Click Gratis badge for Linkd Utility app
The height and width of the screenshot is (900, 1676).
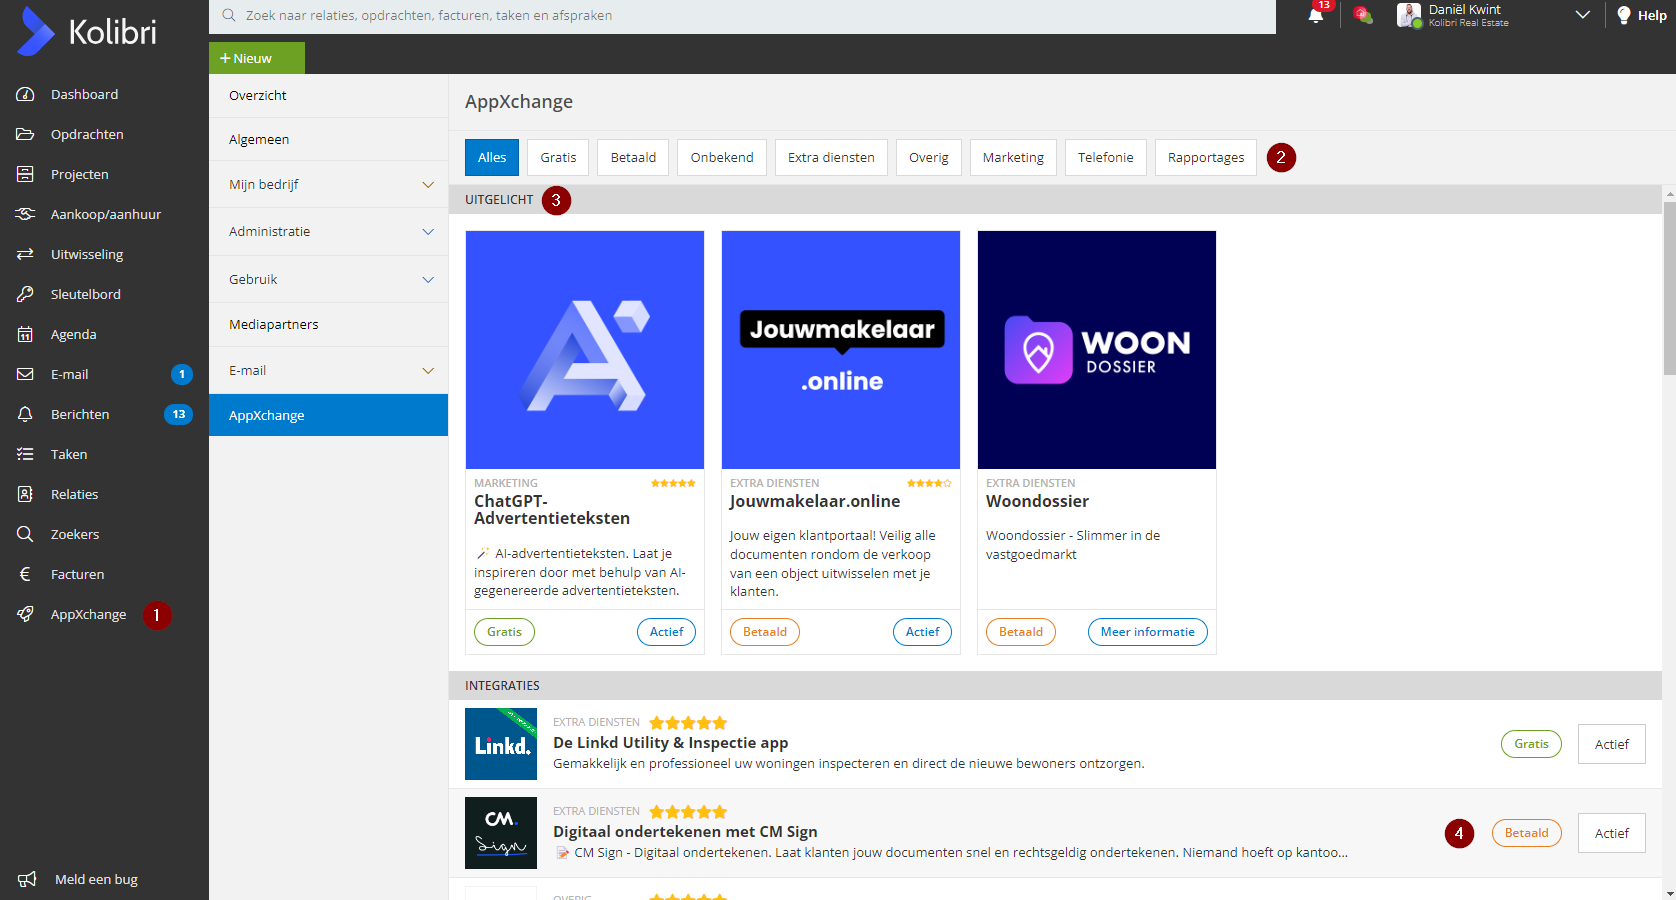1531,744
